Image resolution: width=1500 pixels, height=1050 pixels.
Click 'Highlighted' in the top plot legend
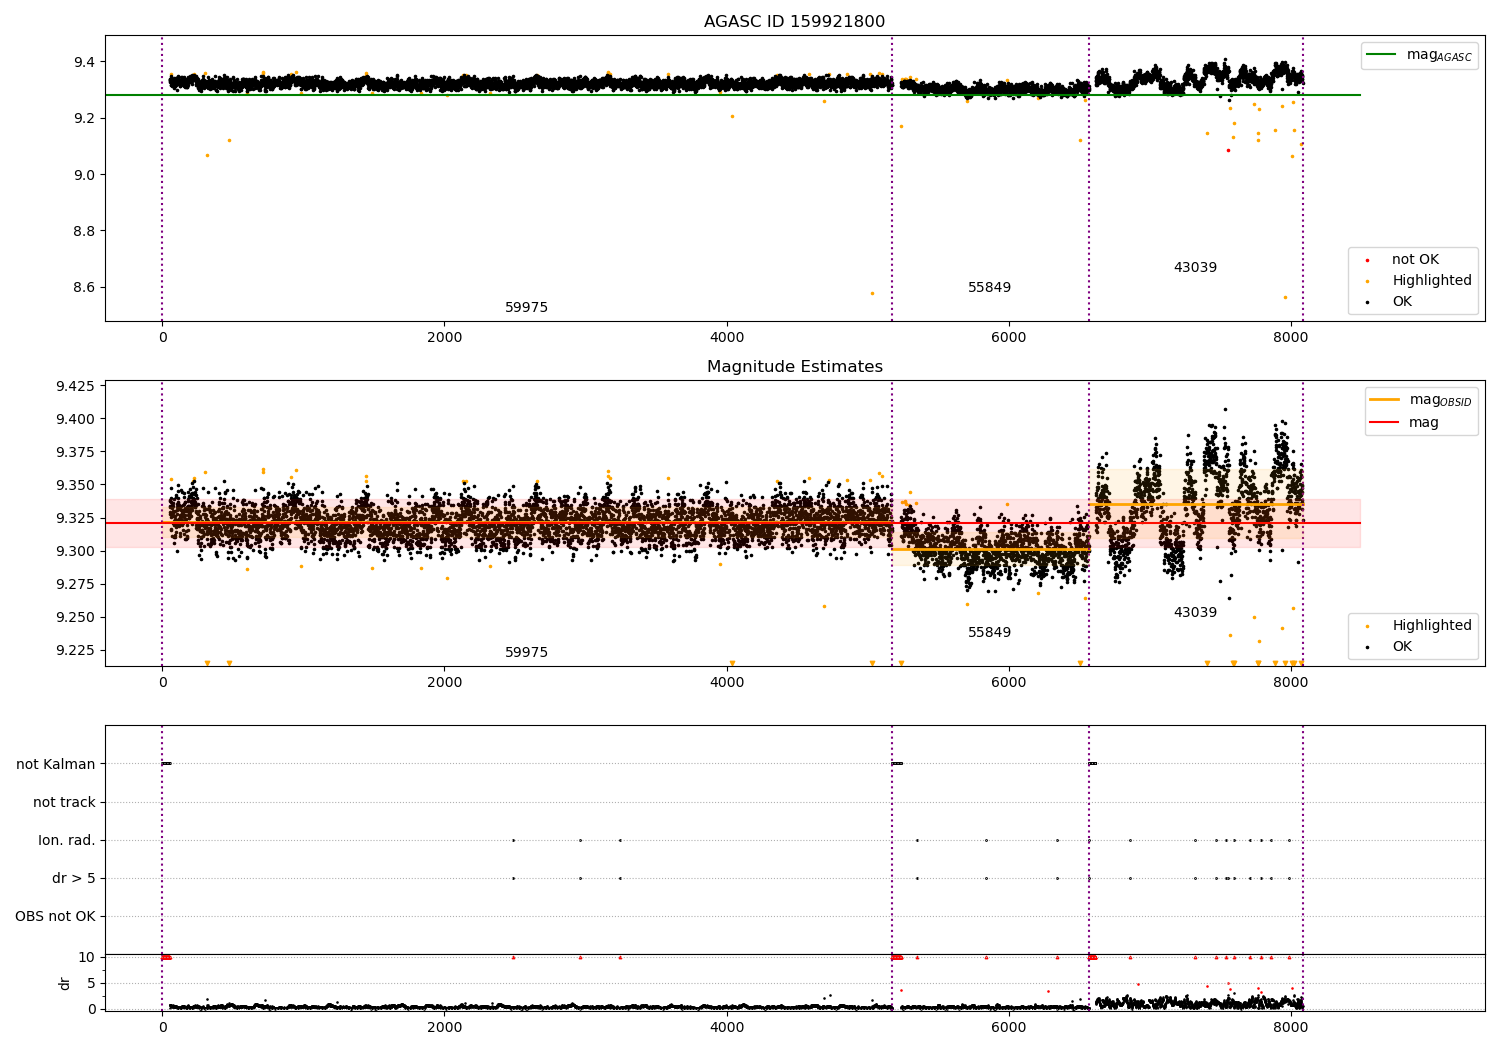1432,281
